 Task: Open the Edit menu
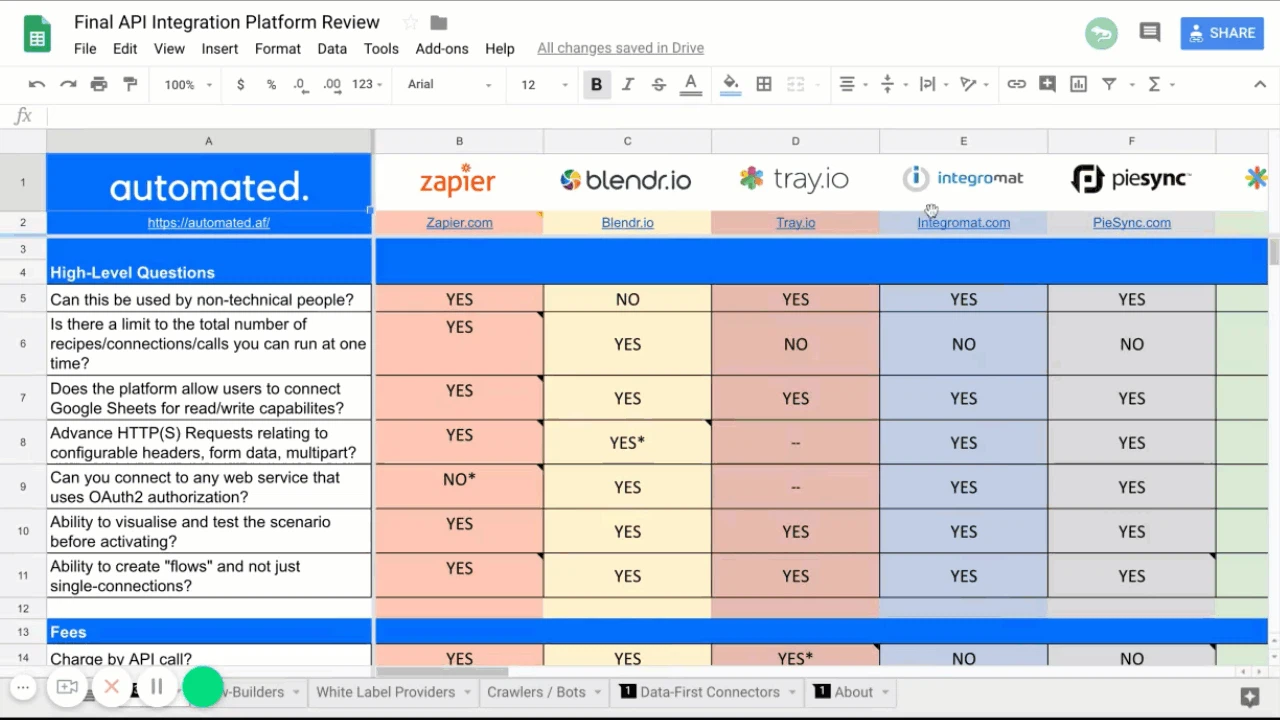(x=125, y=48)
